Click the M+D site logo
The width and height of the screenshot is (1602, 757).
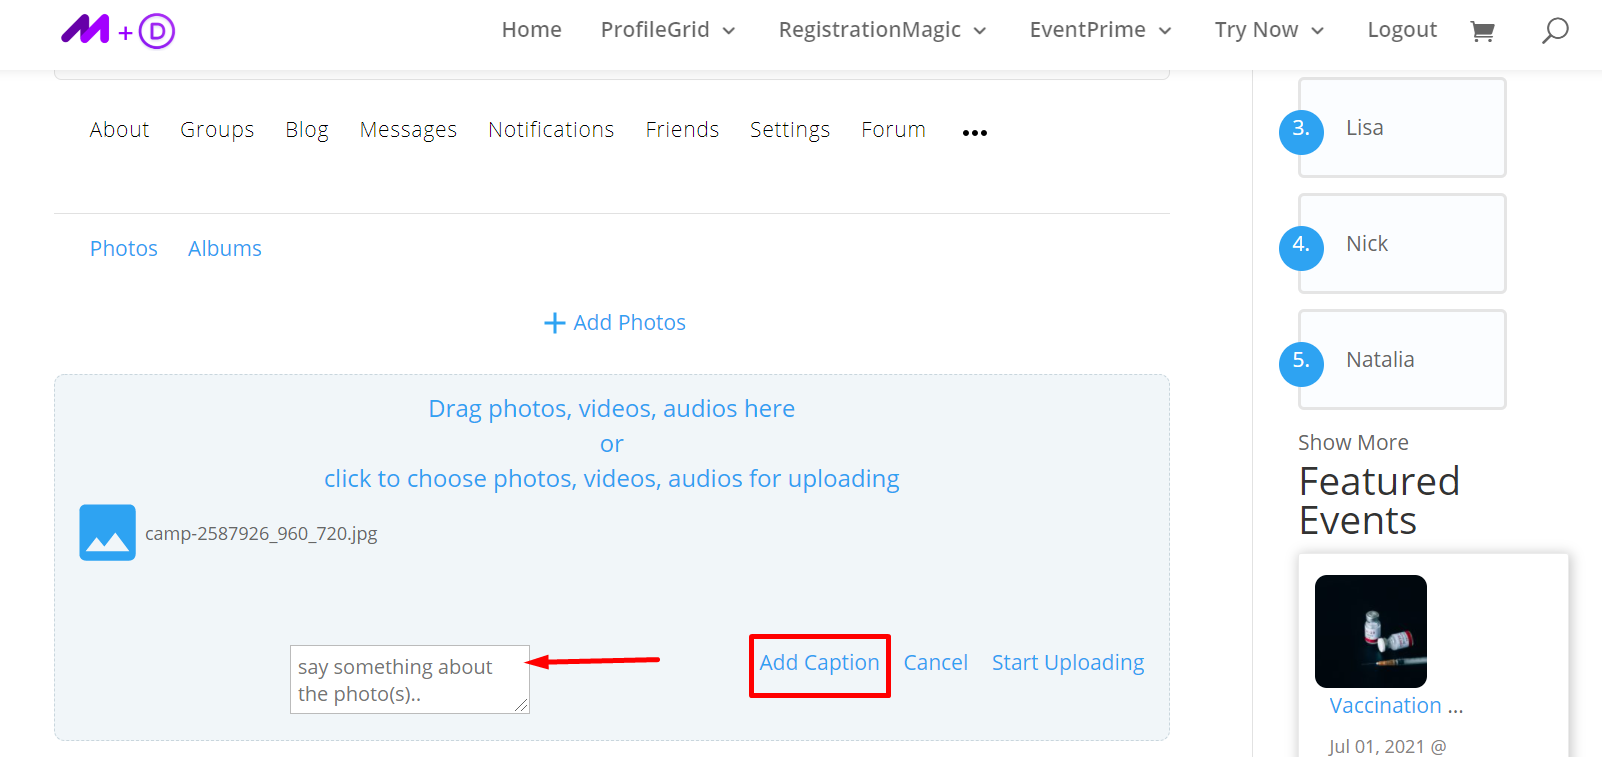click(x=117, y=31)
